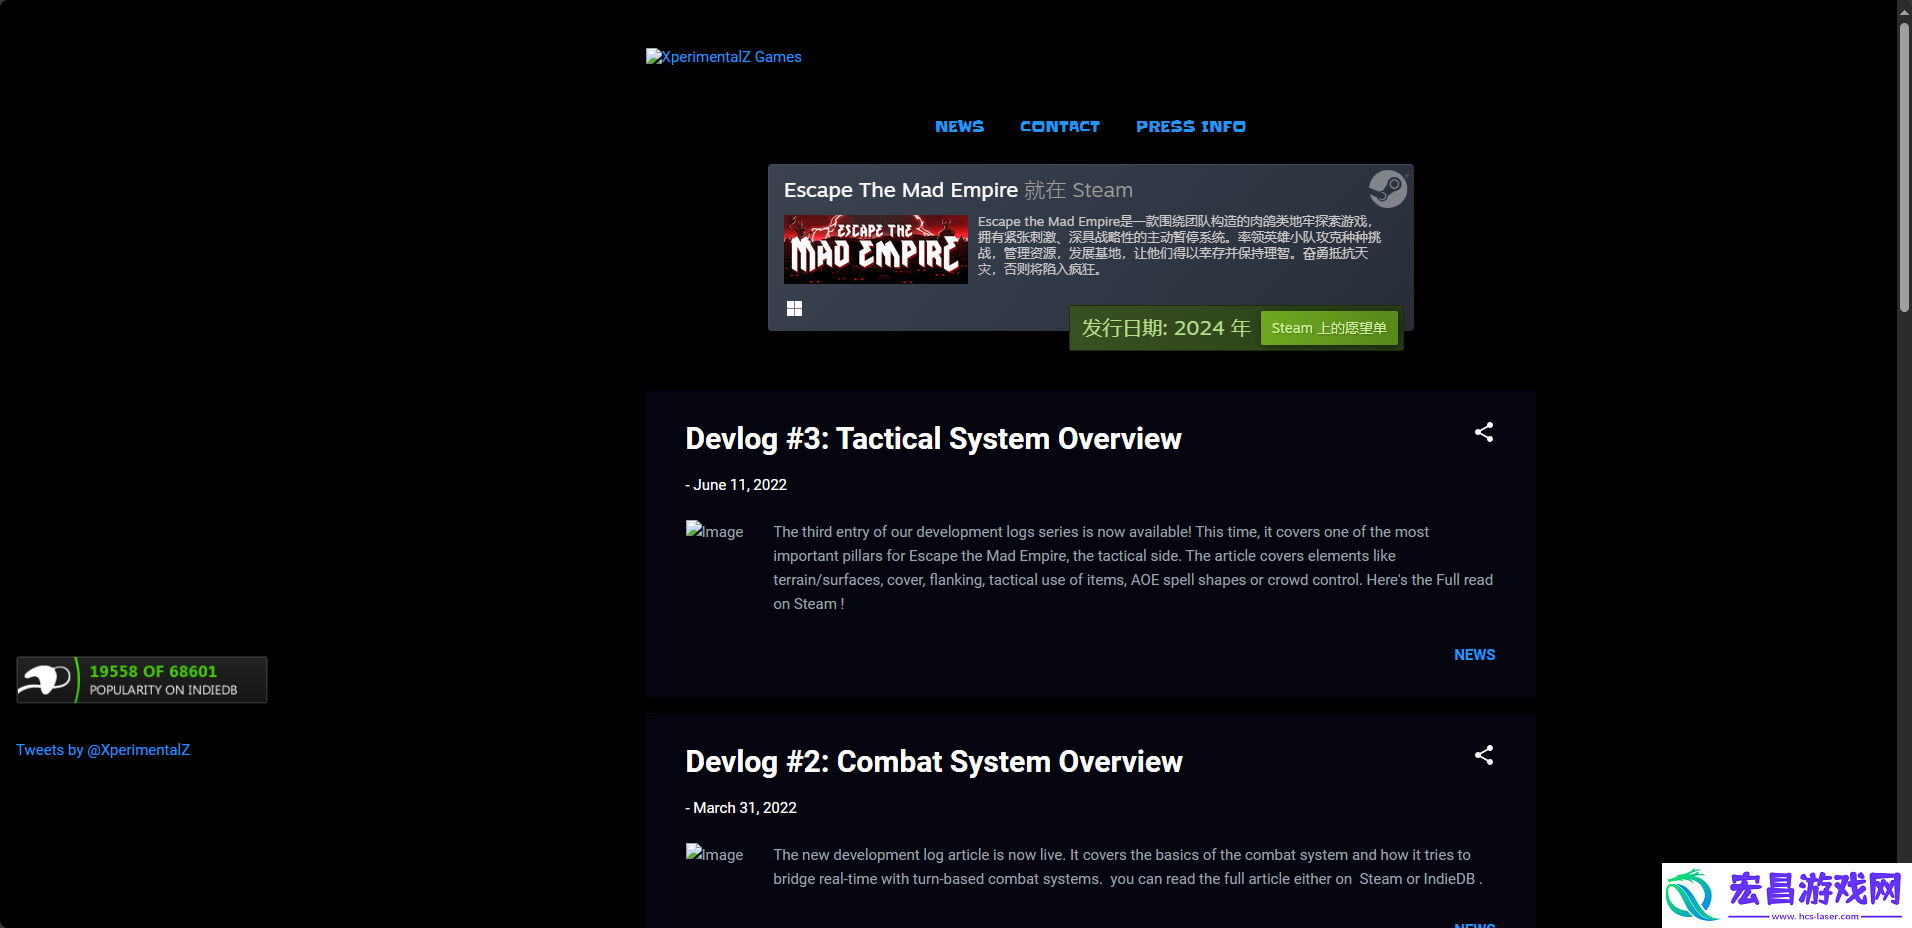
Task: Open the PRESS INFO menu item
Action: pyautogui.click(x=1190, y=126)
